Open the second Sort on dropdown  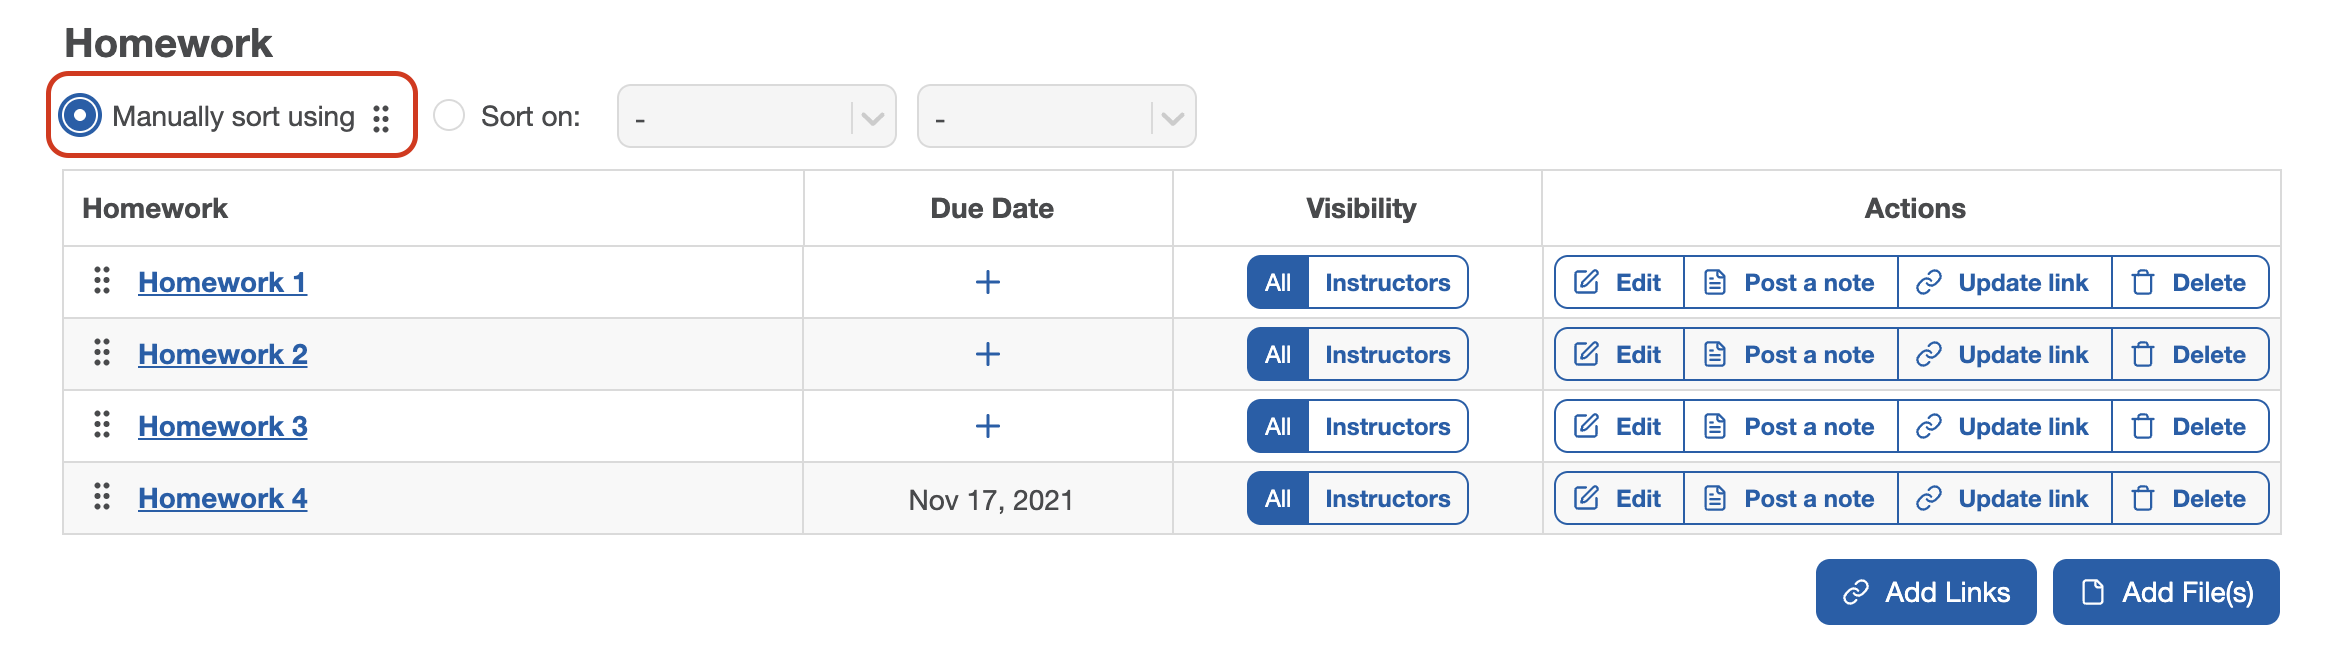1056,117
